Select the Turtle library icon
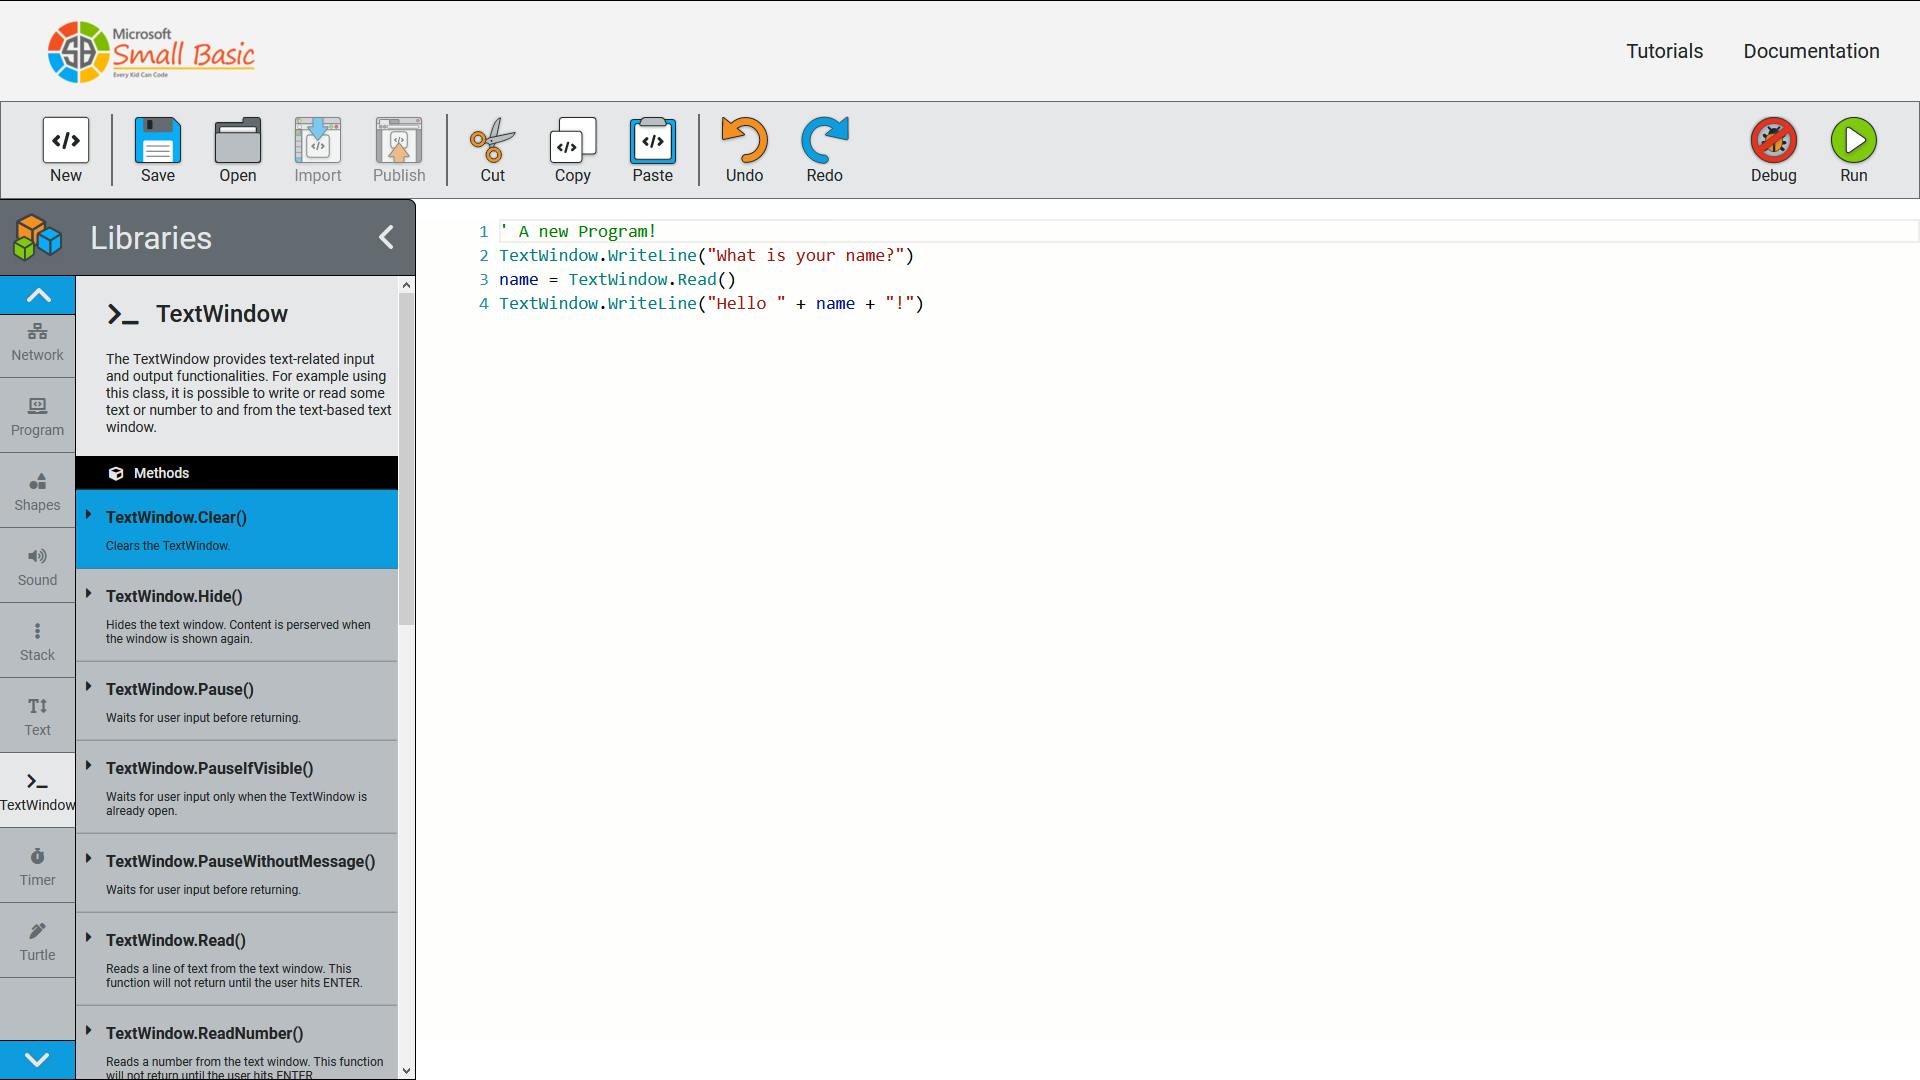Image resolution: width=1920 pixels, height=1080 pixels. pos(37,940)
